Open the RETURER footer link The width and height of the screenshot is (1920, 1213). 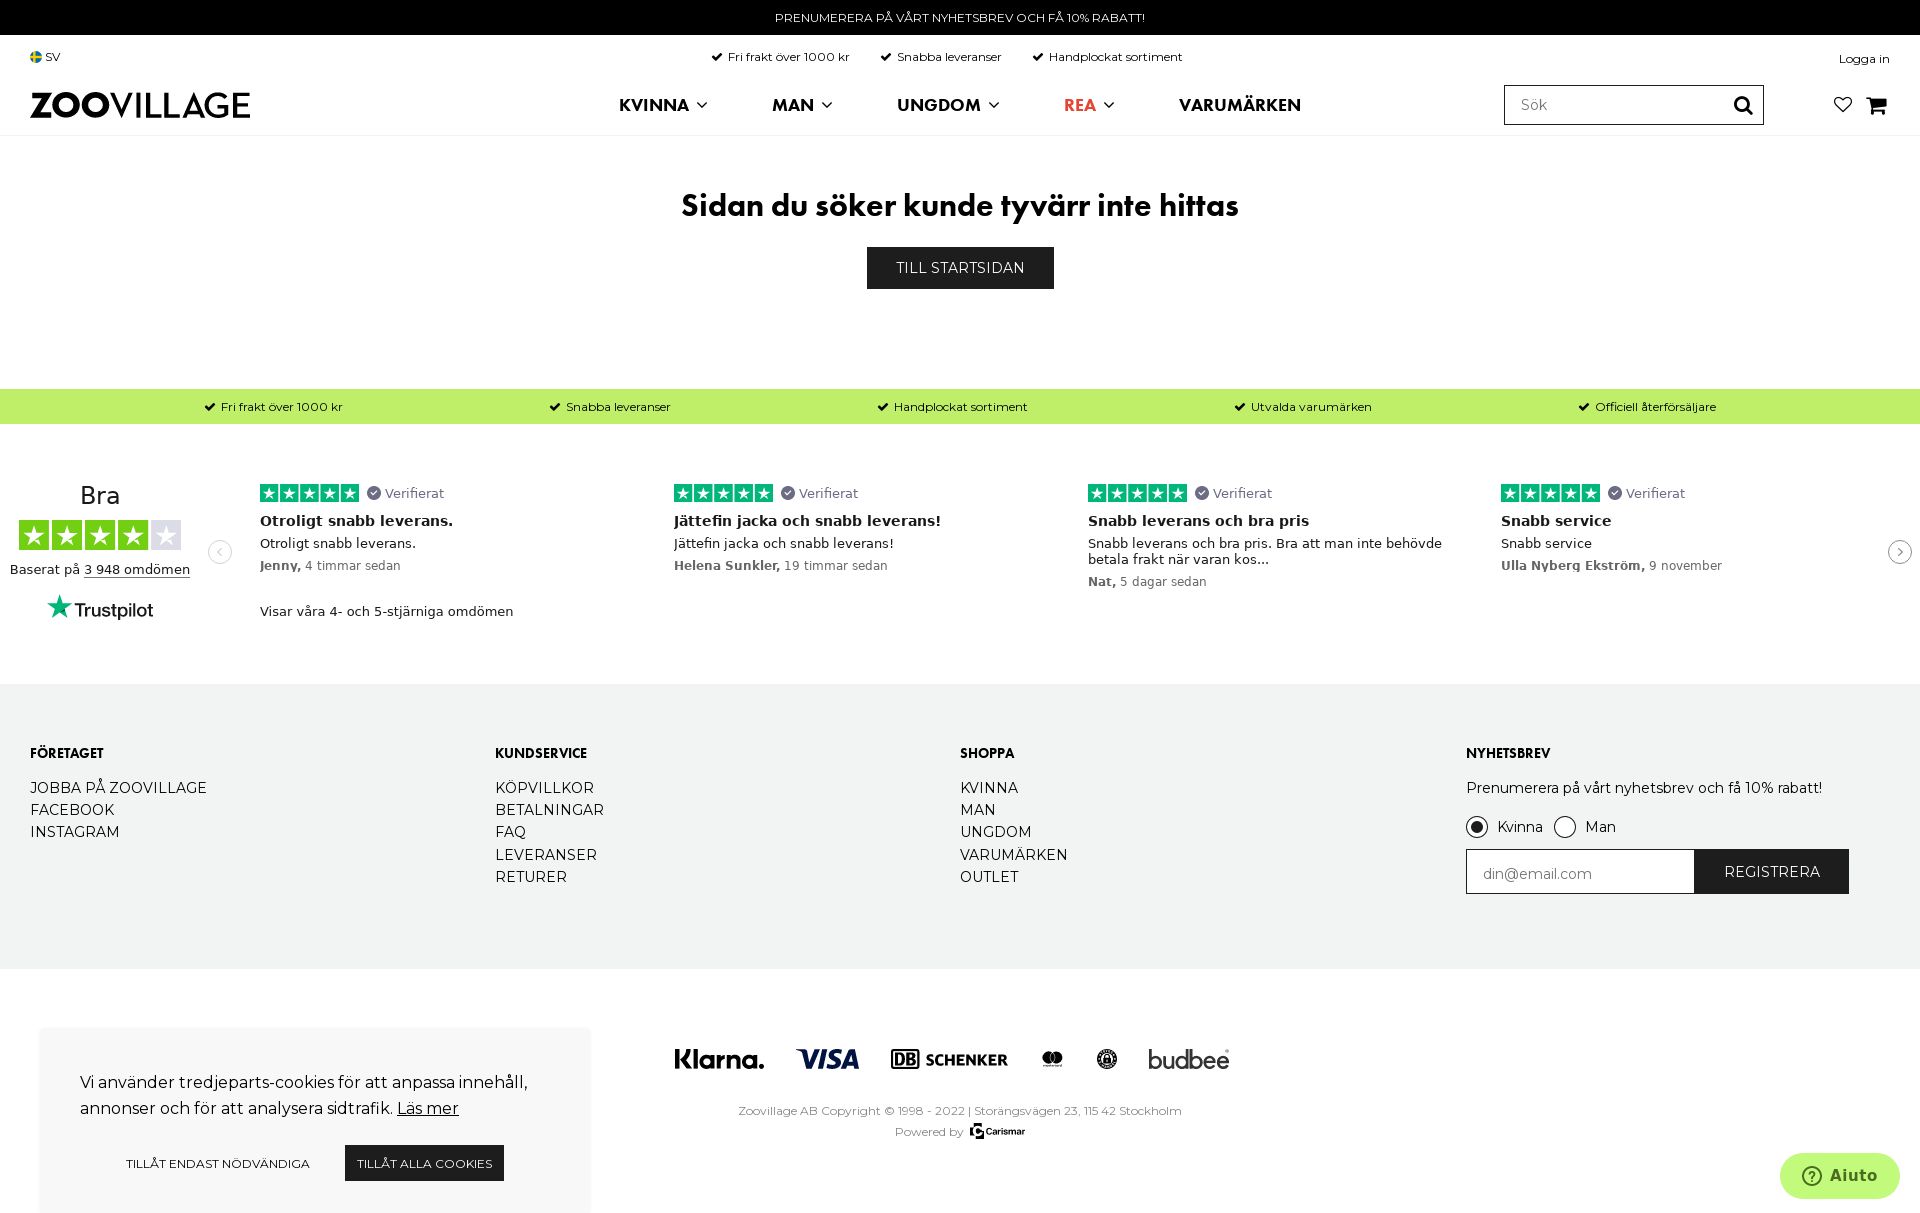531,877
